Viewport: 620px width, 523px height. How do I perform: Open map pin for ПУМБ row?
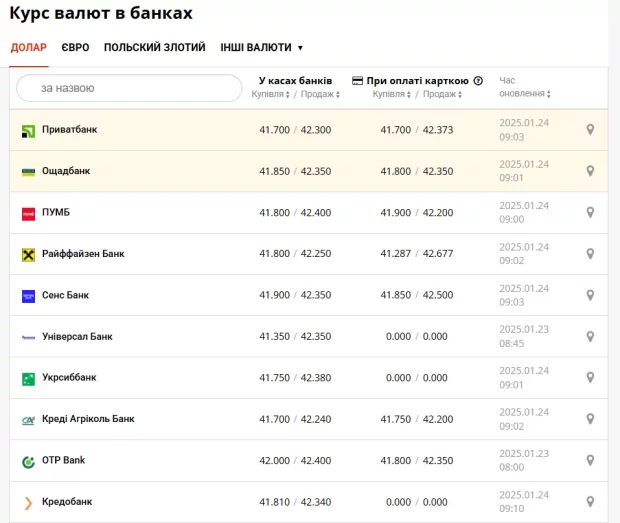click(x=590, y=213)
